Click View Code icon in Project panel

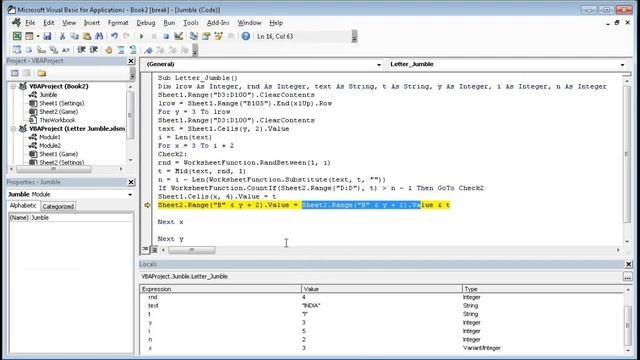click(x=15, y=73)
